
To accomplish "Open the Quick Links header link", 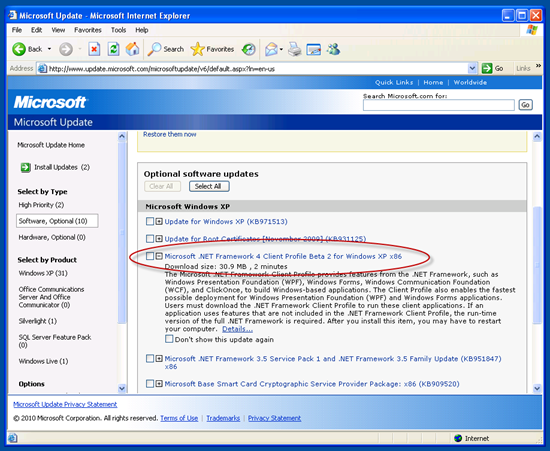I will tap(394, 82).
